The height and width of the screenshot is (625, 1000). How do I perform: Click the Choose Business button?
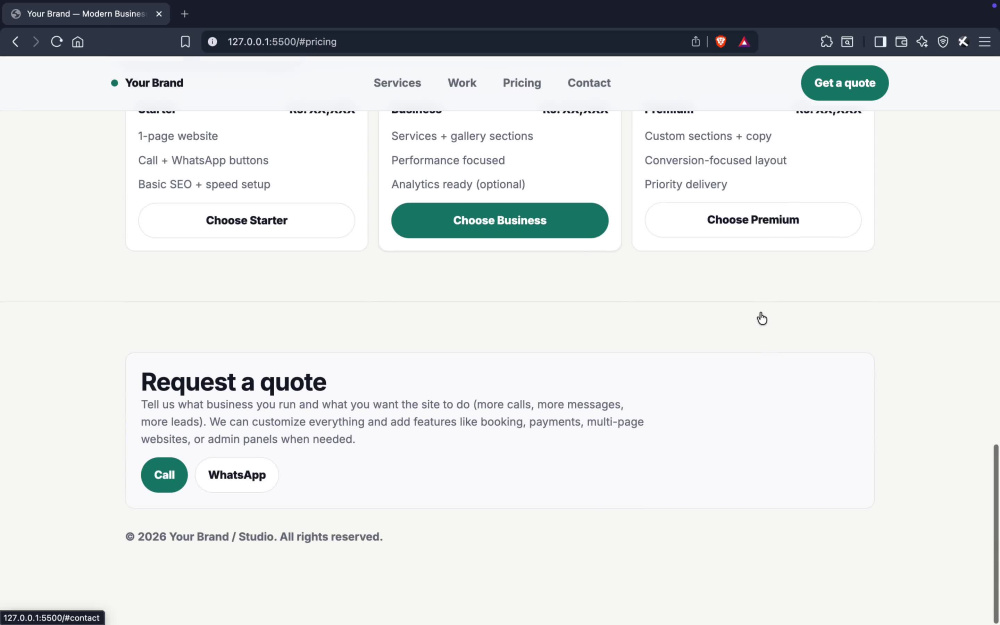click(499, 220)
